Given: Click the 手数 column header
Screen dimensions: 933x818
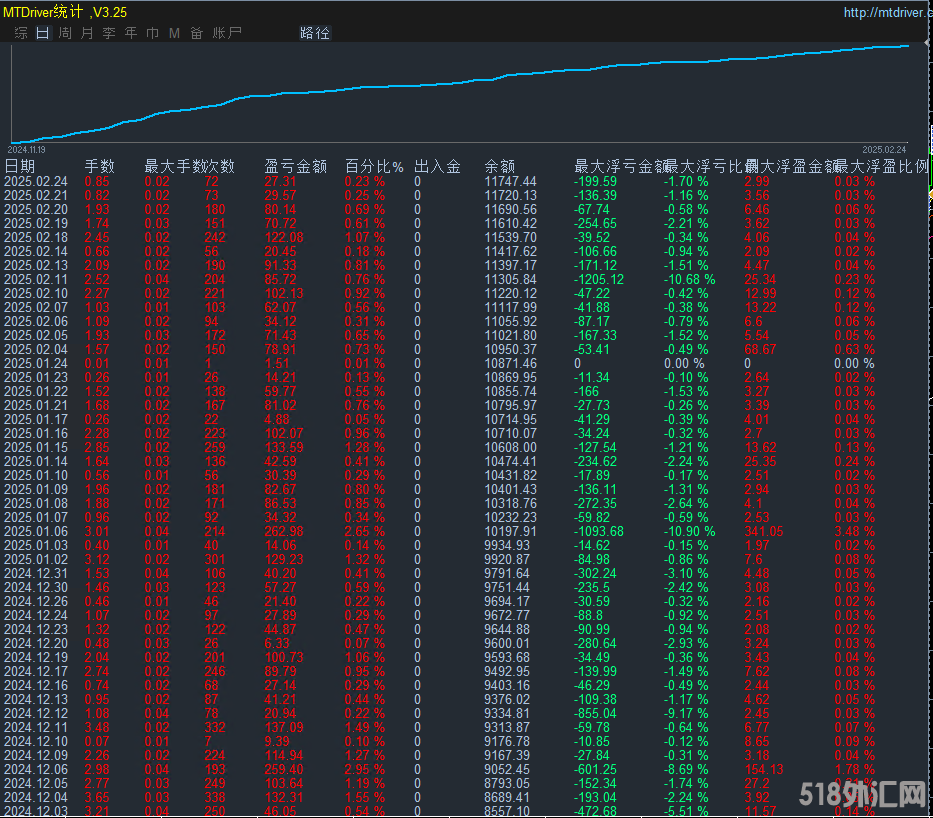Looking at the screenshot, I should 99,167.
